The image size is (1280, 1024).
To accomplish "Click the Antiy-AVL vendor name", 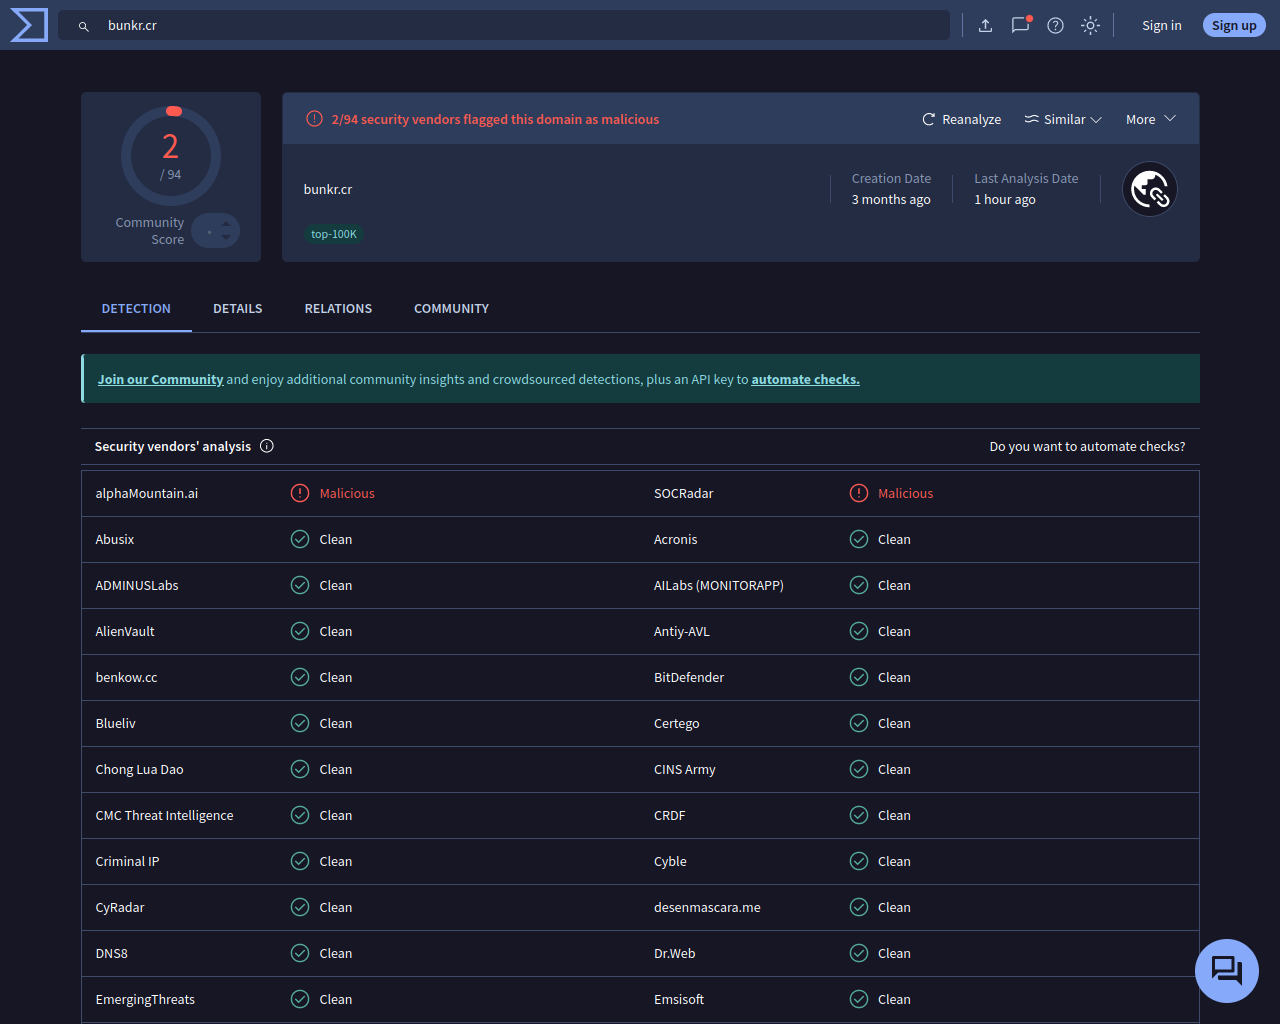I will coord(682,631).
